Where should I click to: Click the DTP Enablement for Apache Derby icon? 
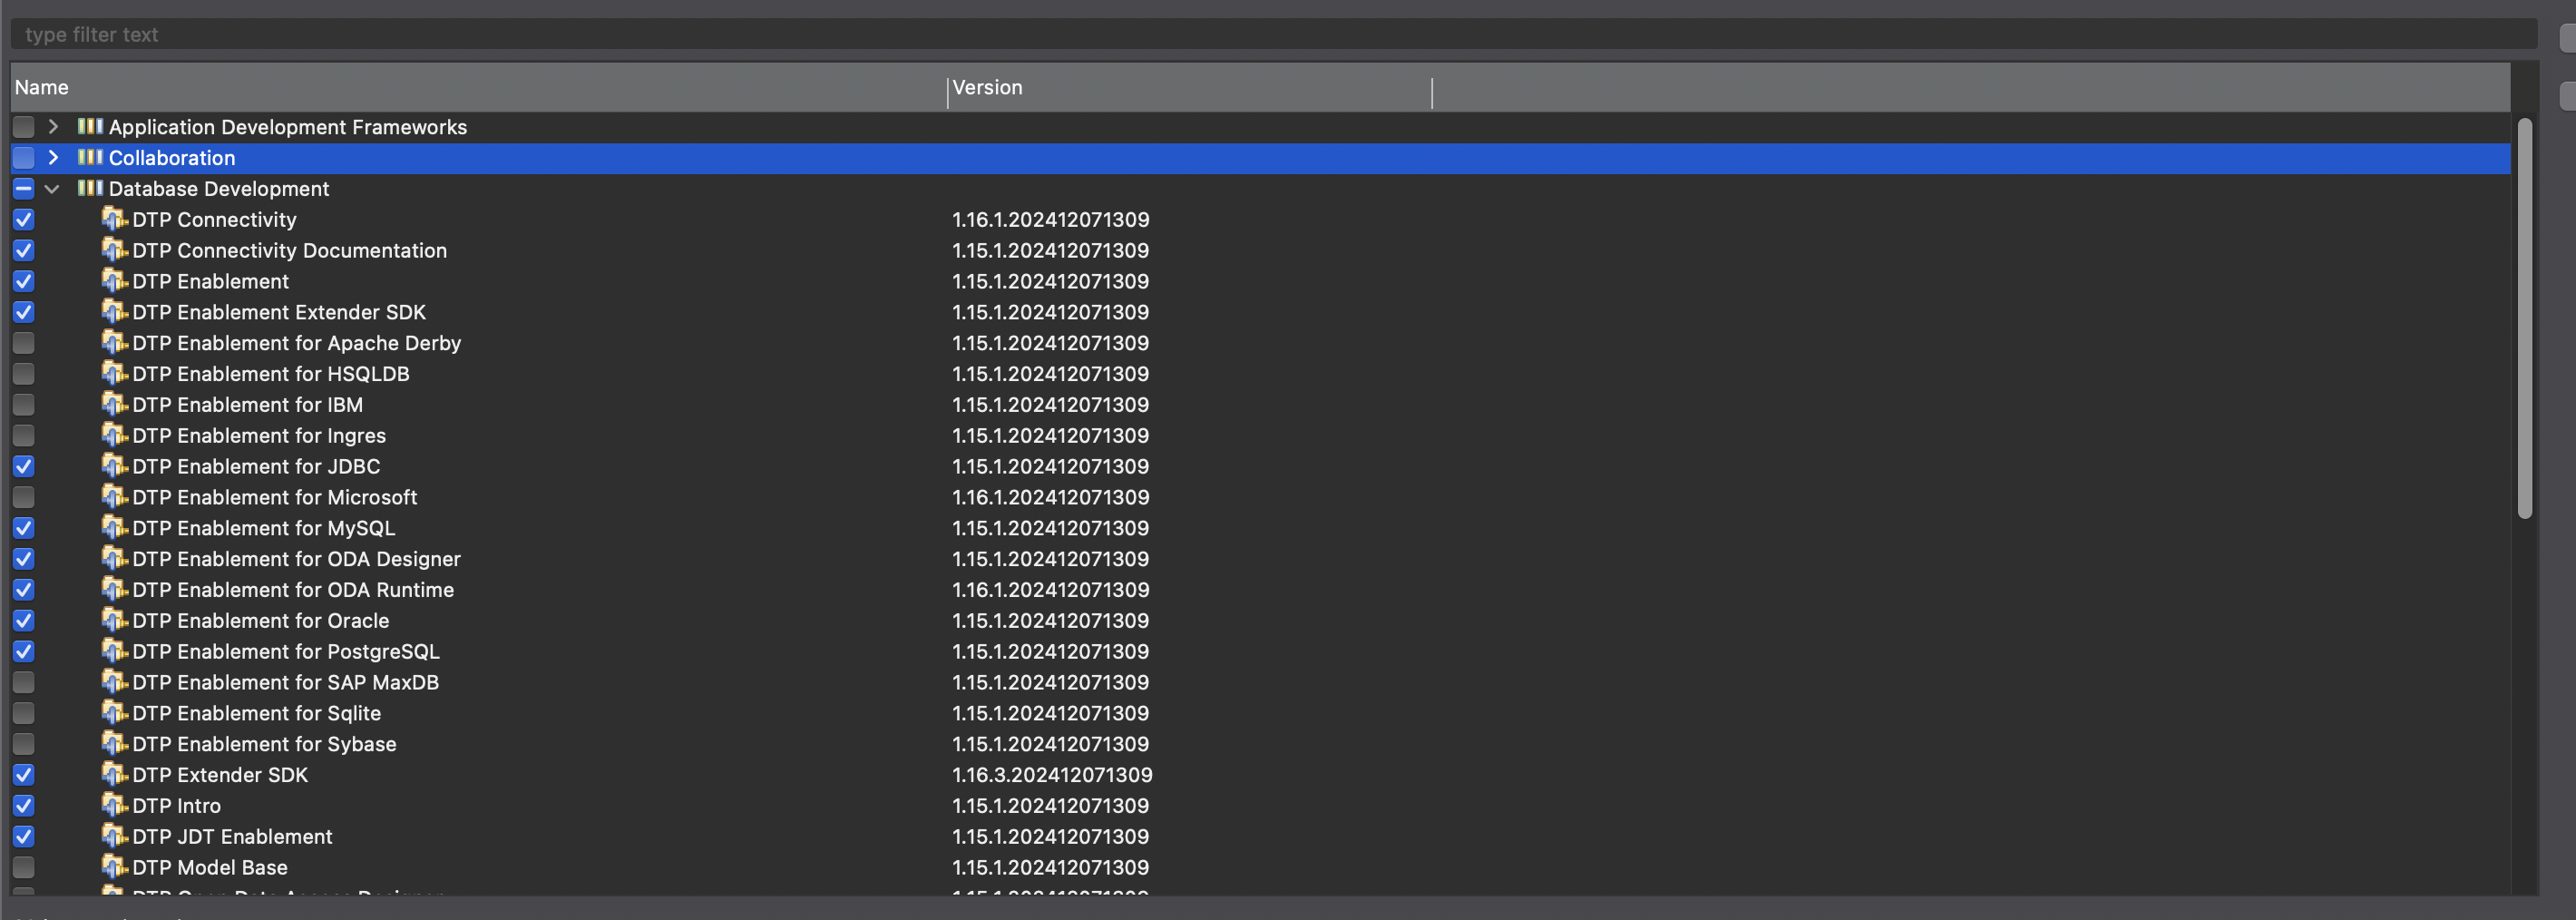pos(115,343)
